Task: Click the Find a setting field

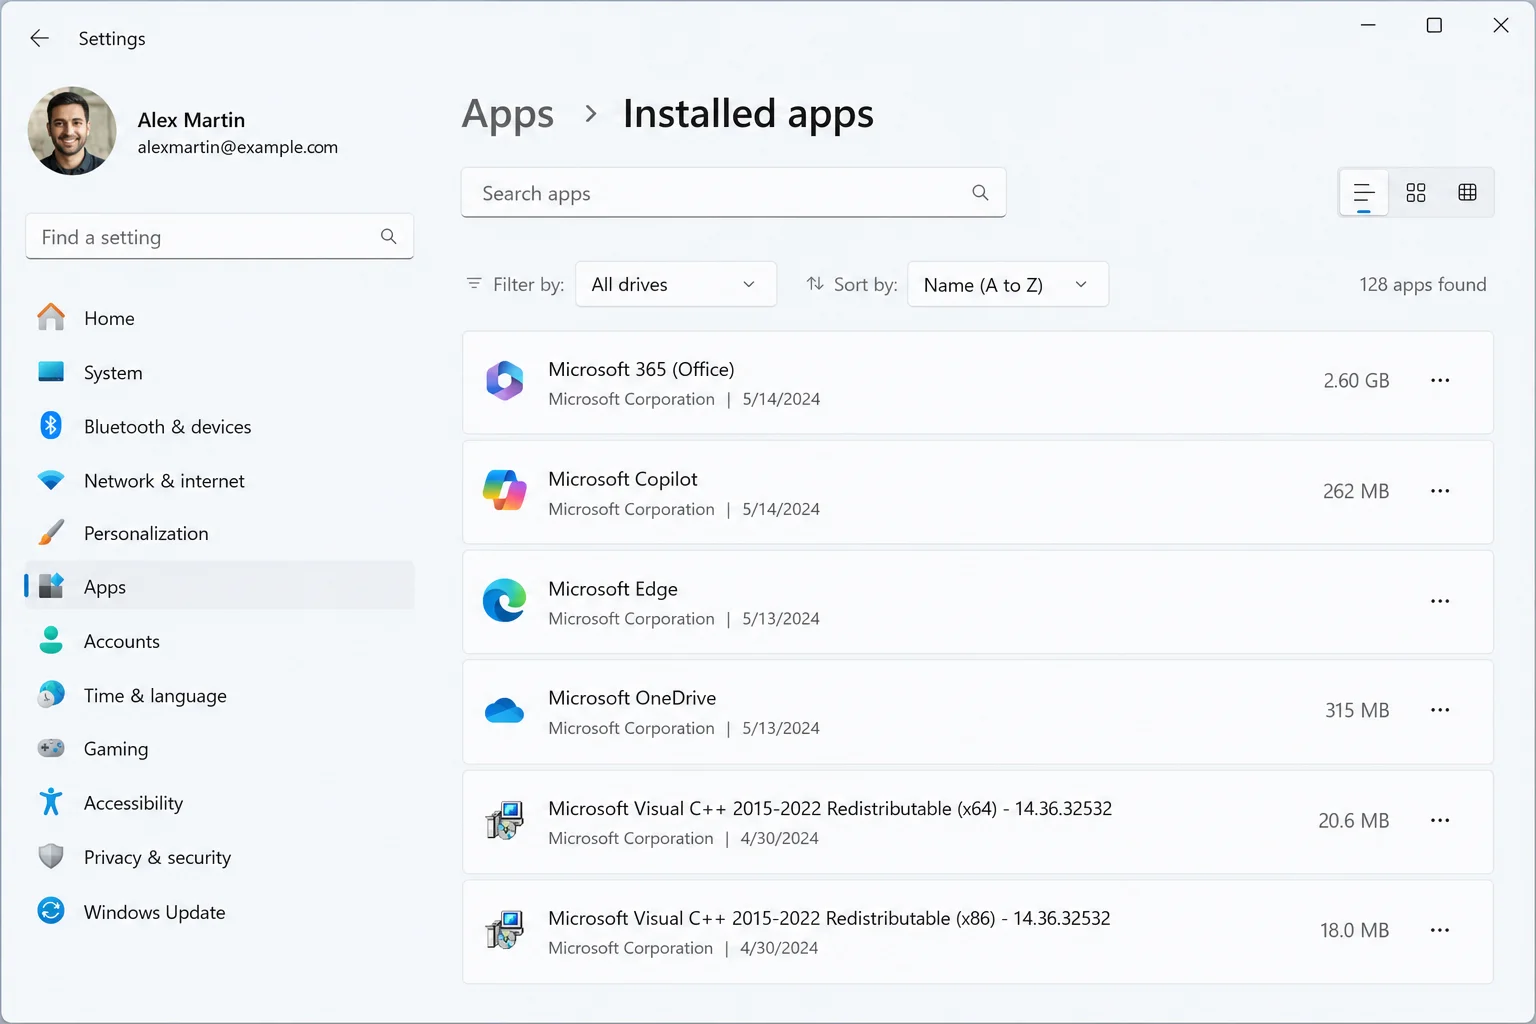Action: 219,237
